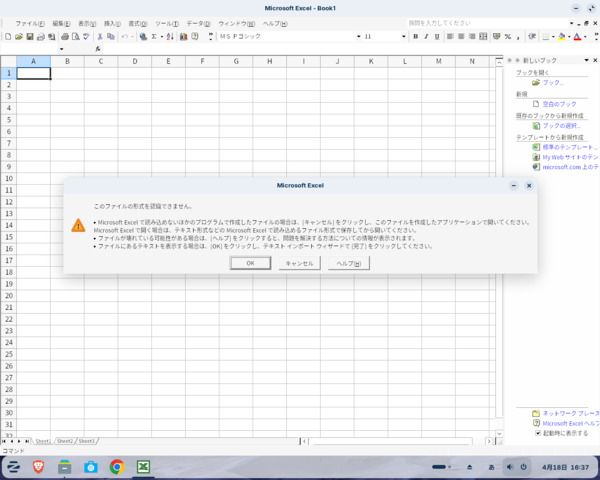Open microsoft.com templates link

[571, 167]
